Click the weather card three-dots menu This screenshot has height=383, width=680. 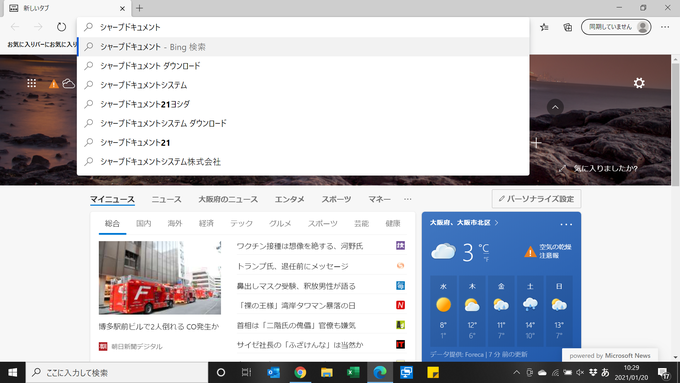coord(566,224)
